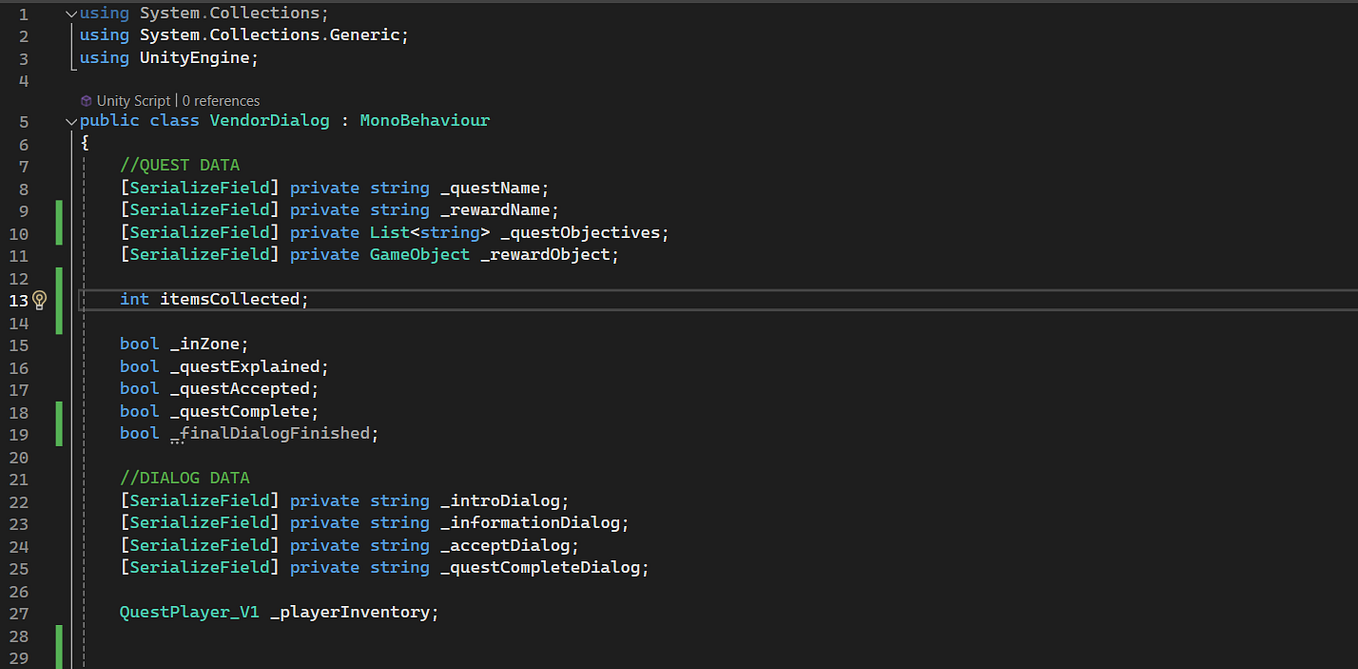Image resolution: width=1358 pixels, height=669 pixels.
Task: Open the 0 references CodeLens link
Action: click(x=221, y=100)
